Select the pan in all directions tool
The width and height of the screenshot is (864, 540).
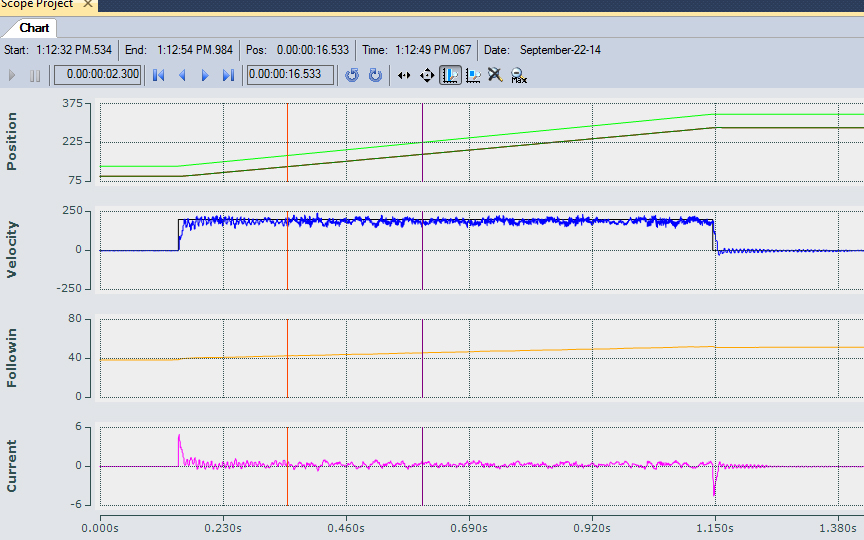click(x=427, y=75)
